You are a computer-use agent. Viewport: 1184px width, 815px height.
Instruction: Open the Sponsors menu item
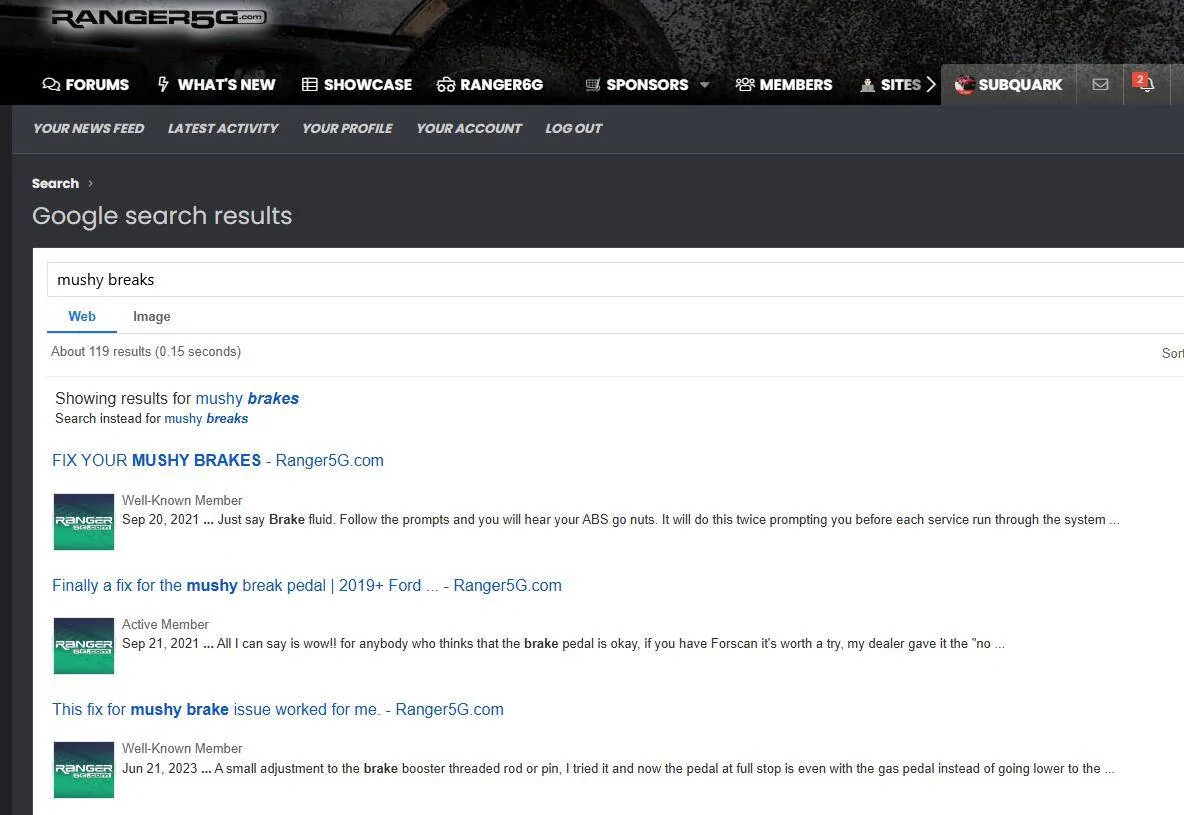638,85
